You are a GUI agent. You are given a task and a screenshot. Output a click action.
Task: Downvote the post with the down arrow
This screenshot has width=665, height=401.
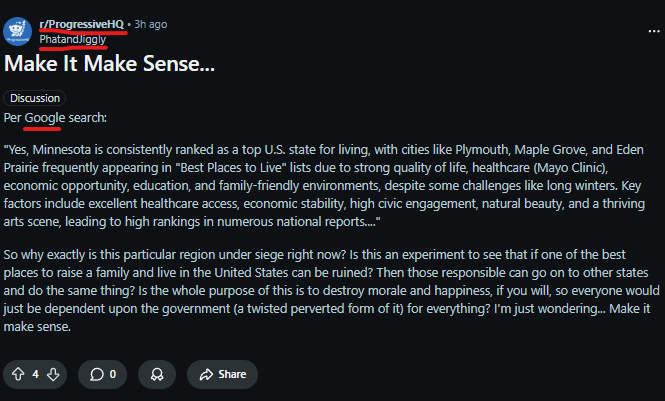(x=54, y=374)
